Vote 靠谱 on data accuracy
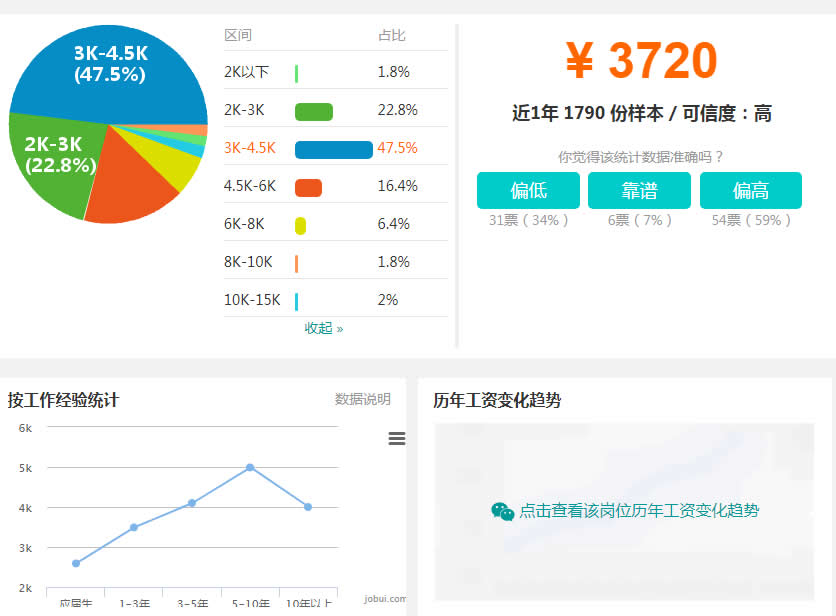 tap(639, 191)
